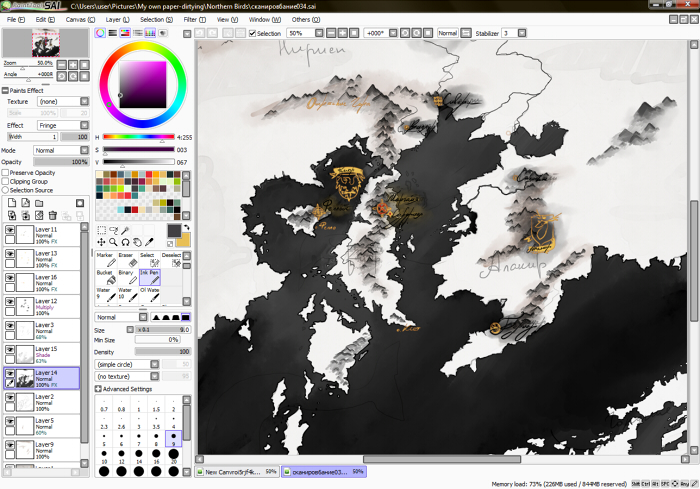Zoom out with the navigator minus button
Screen dimensions: 700x489
62,65
